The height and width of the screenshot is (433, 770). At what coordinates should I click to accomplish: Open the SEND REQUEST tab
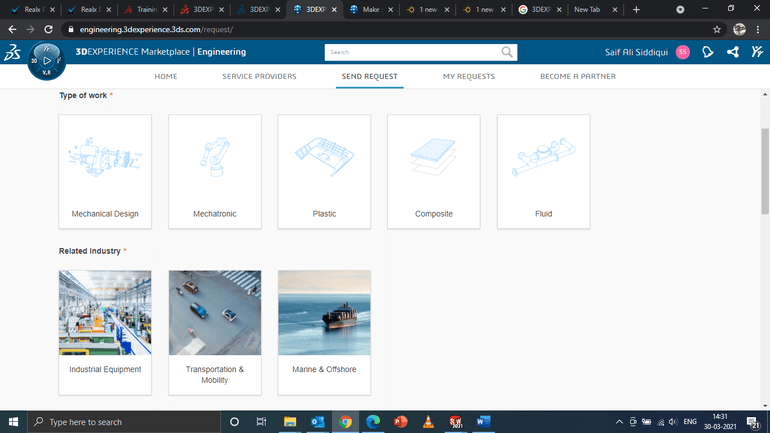tap(370, 77)
